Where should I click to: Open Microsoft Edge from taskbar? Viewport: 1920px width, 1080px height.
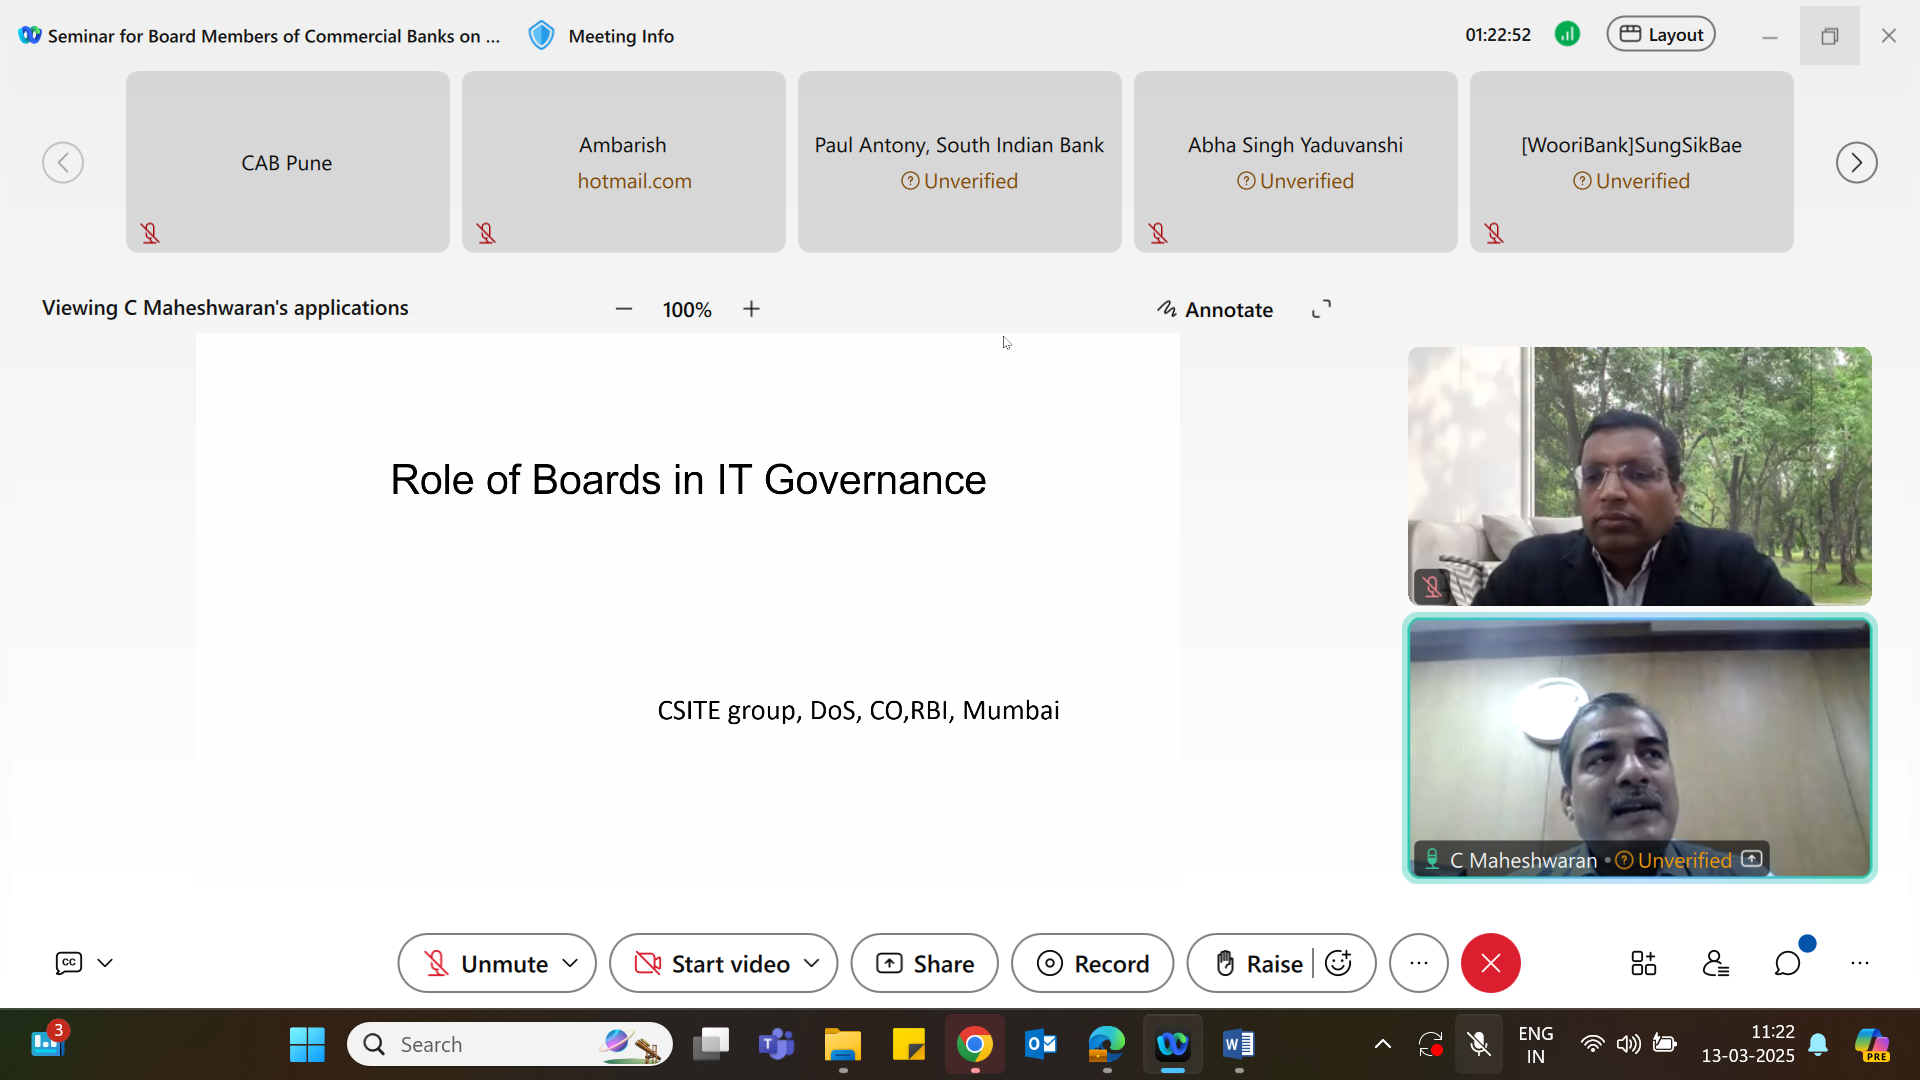[x=1107, y=1044]
